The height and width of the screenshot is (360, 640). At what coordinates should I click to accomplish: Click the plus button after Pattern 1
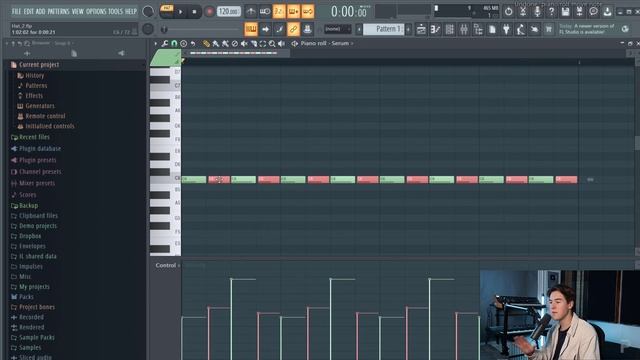point(409,29)
